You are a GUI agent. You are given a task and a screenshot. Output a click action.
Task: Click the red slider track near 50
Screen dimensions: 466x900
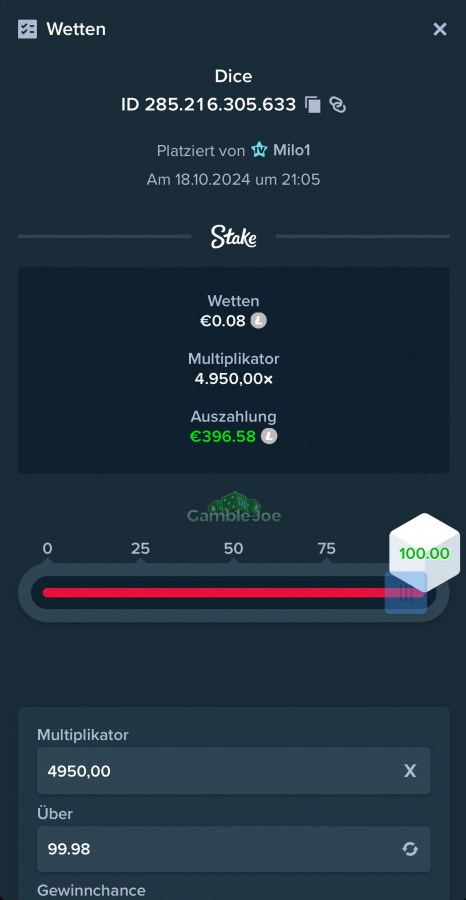pyautogui.click(x=234, y=593)
